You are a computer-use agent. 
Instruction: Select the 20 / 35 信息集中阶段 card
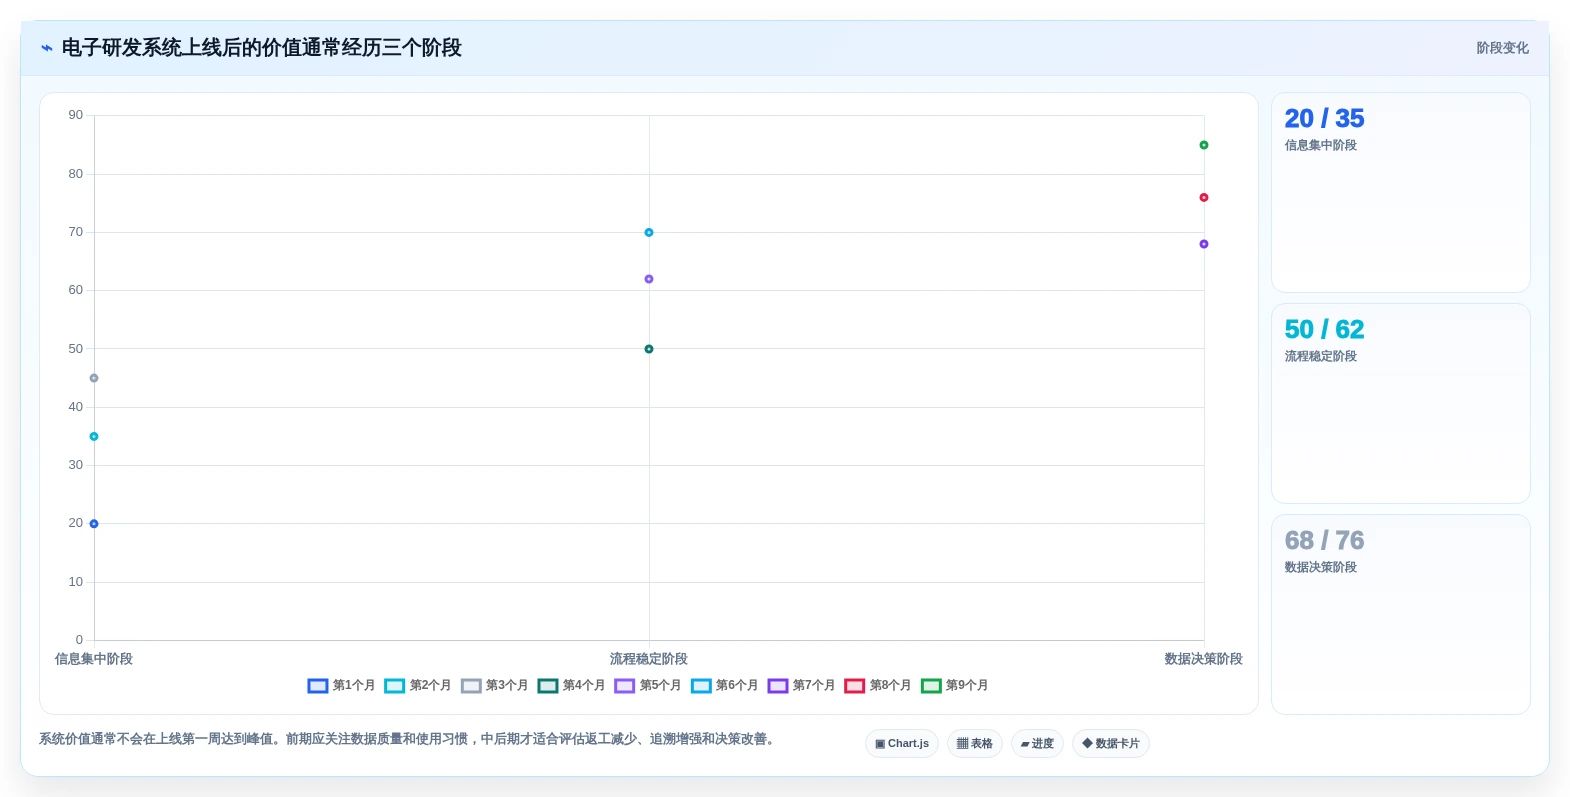pyautogui.click(x=1401, y=193)
